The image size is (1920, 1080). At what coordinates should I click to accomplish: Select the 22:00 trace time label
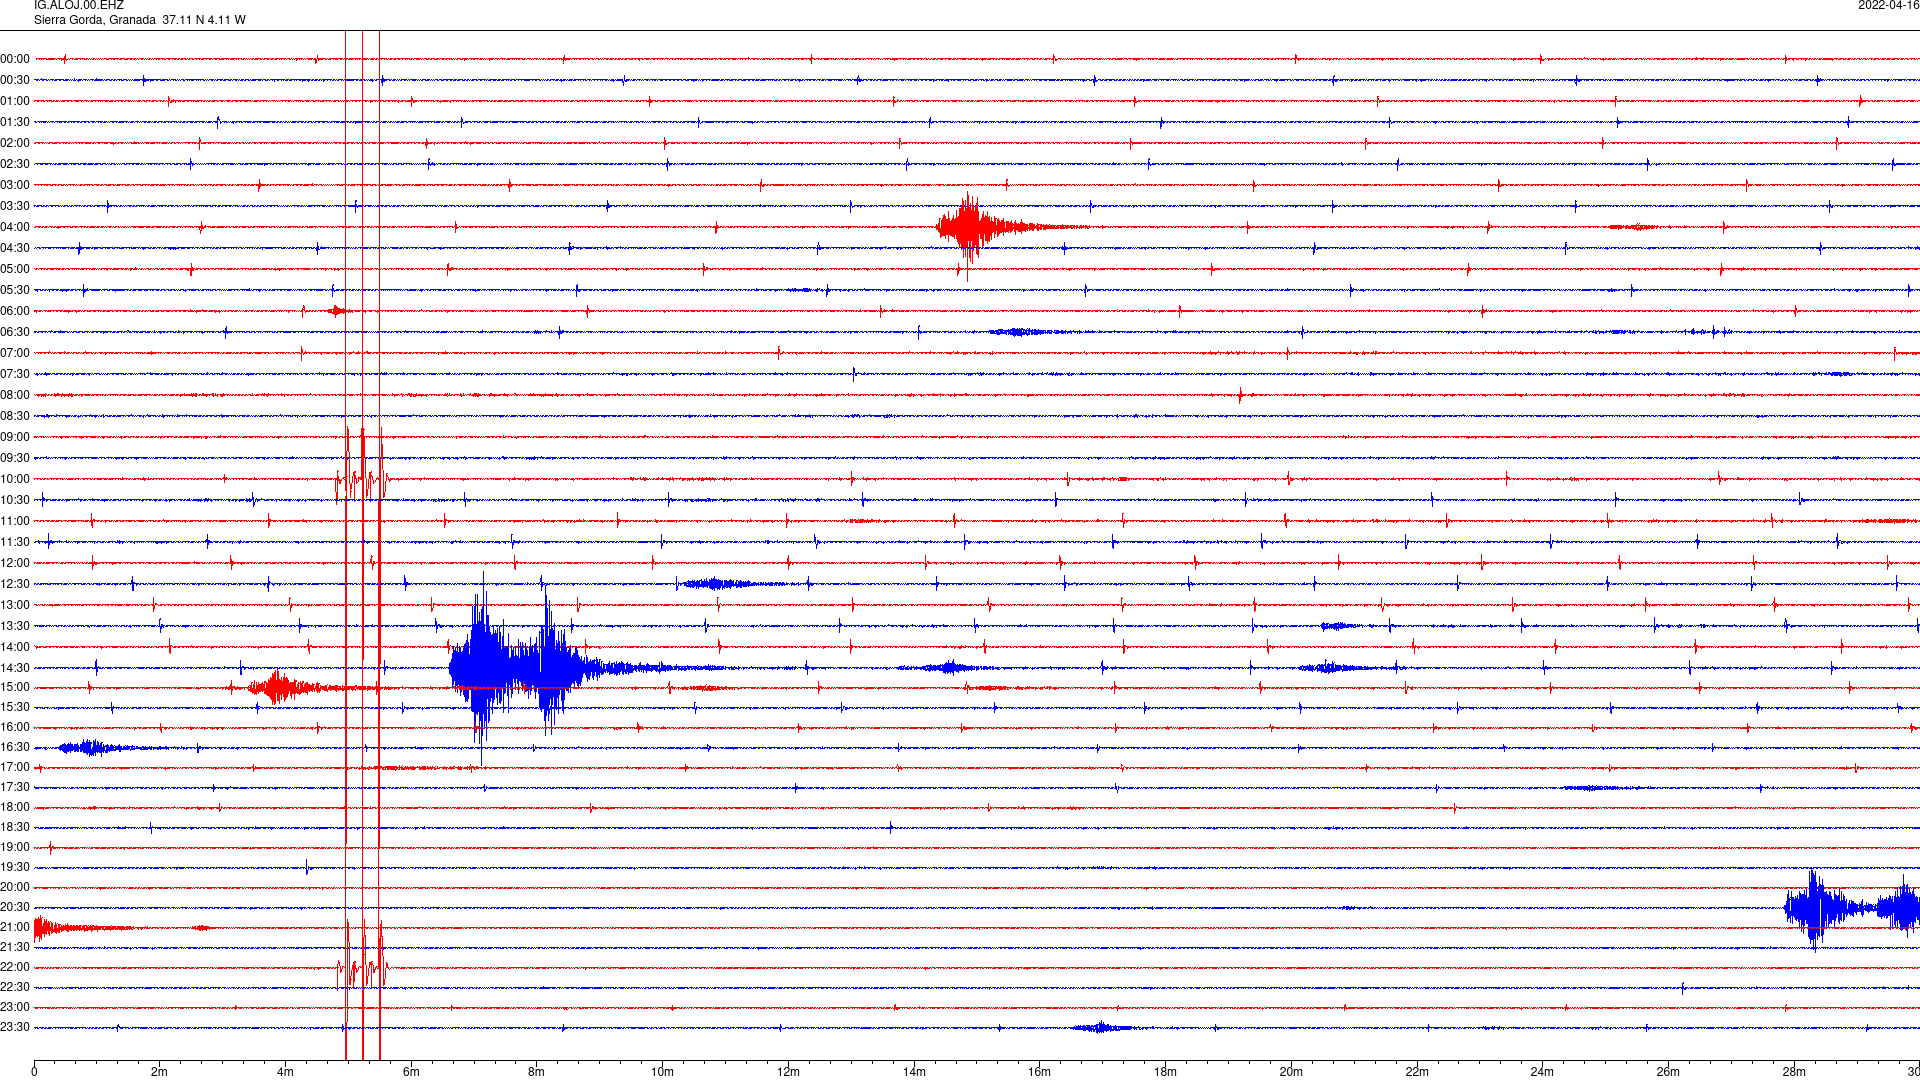coord(15,967)
